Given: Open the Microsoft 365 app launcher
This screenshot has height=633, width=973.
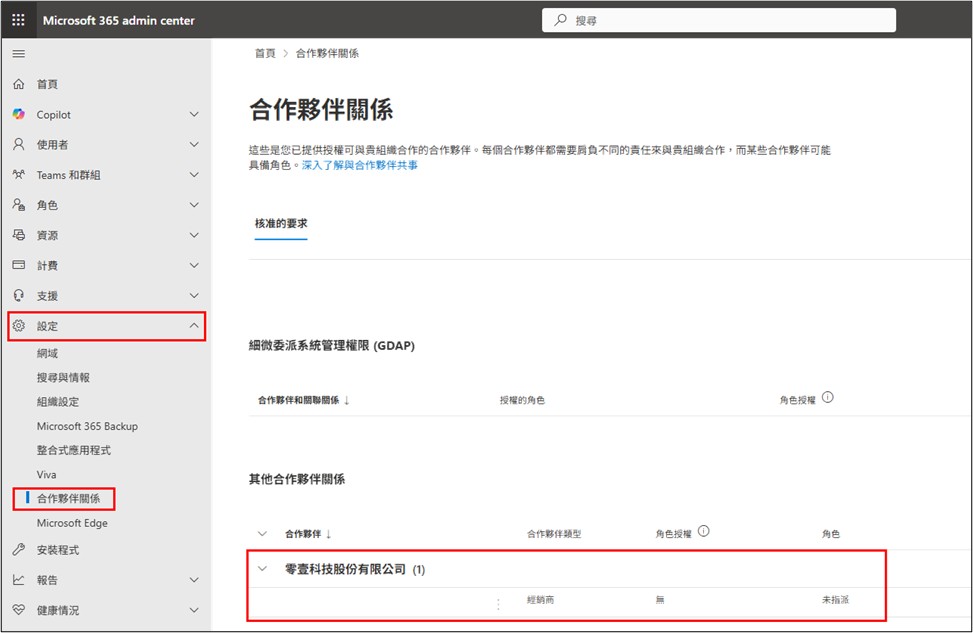Looking at the screenshot, I should 18,19.
